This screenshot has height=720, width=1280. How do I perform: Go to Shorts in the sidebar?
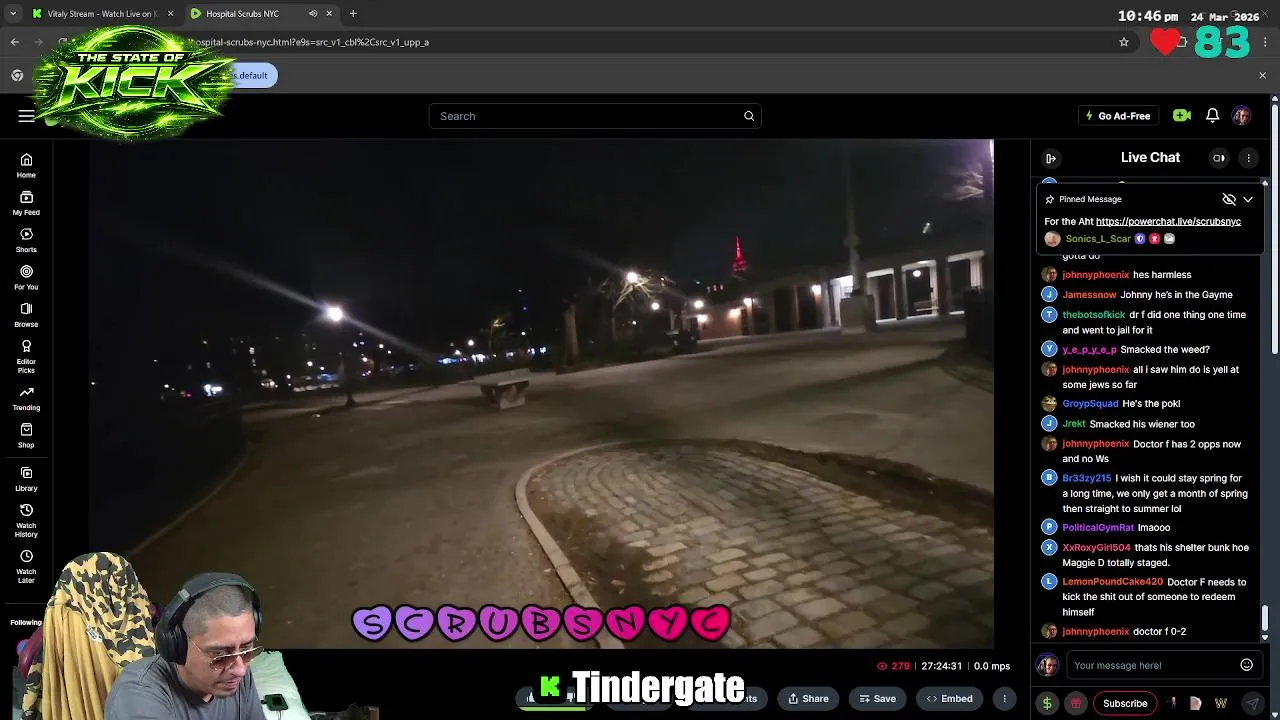coord(26,240)
